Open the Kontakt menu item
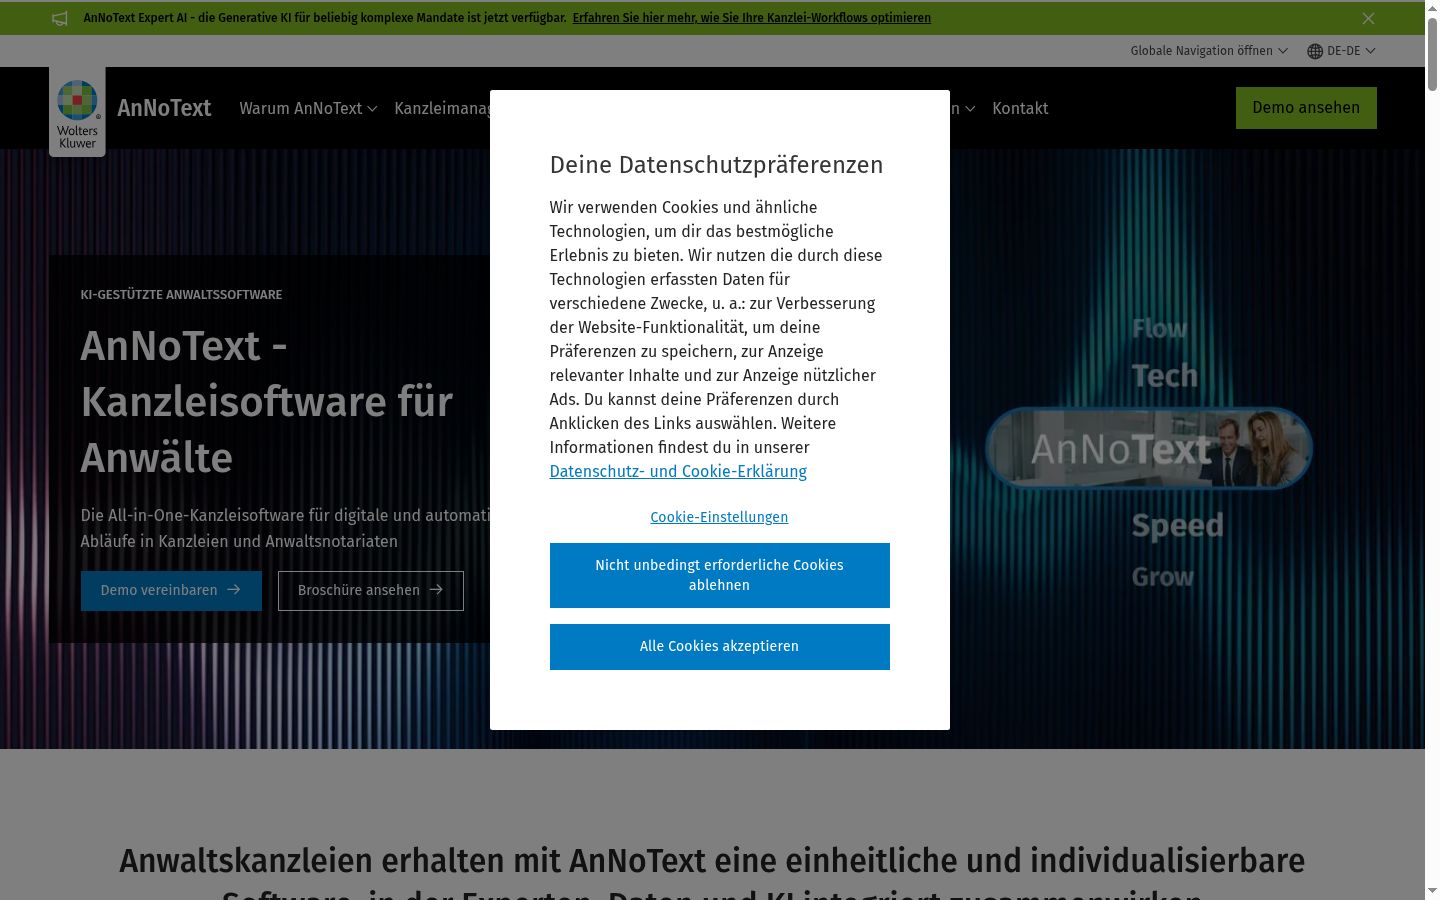Image resolution: width=1440 pixels, height=900 pixels. coord(1020,108)
